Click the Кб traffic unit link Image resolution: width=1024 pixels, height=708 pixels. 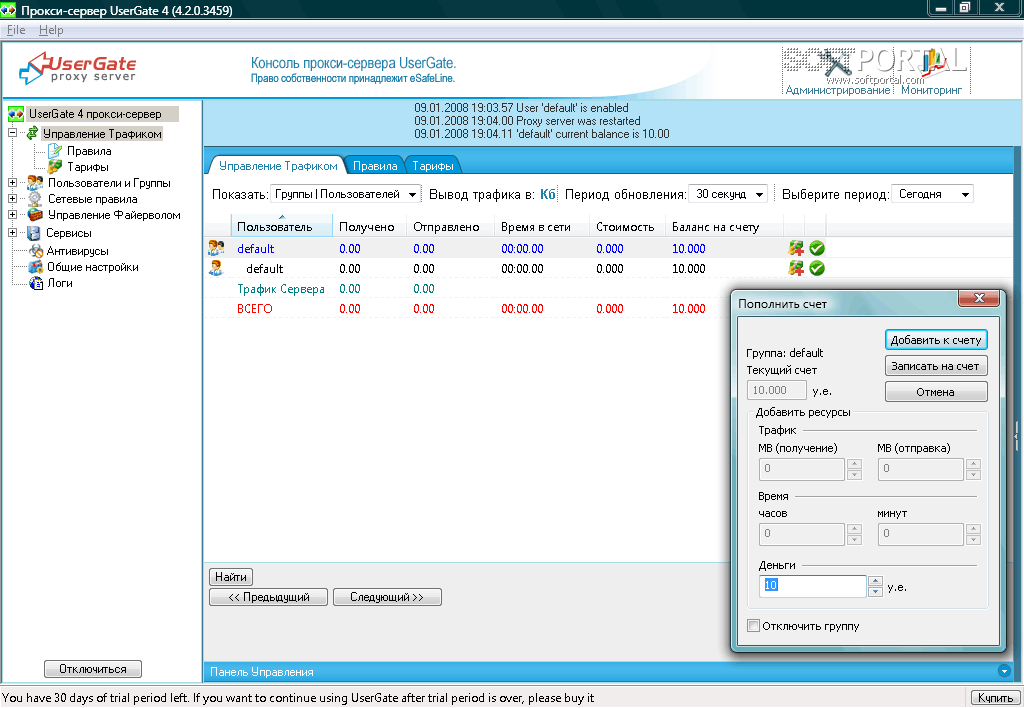(x=547, y=195)
